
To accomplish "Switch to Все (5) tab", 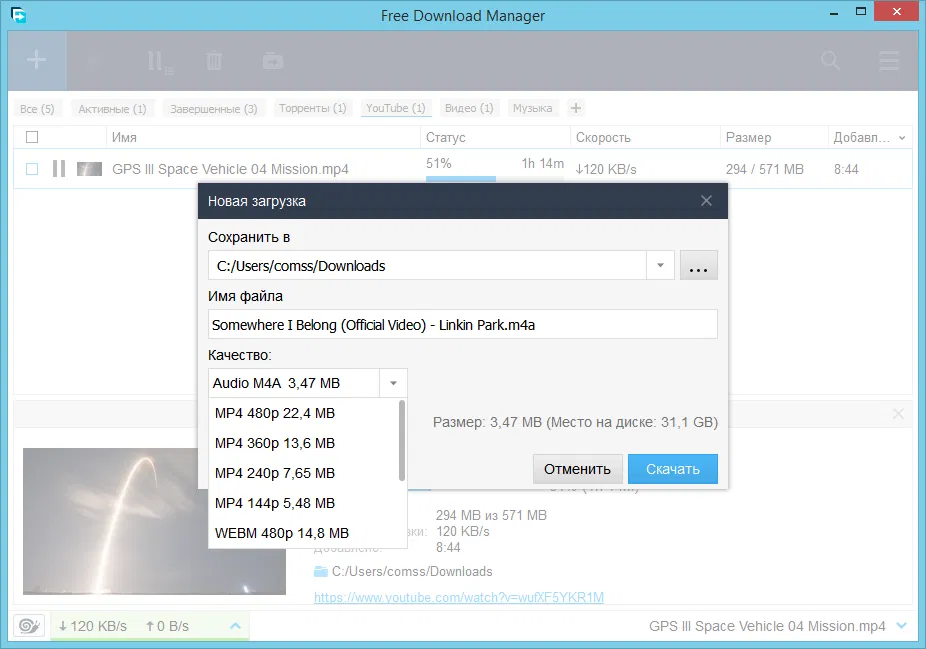I will pos(37,109).
